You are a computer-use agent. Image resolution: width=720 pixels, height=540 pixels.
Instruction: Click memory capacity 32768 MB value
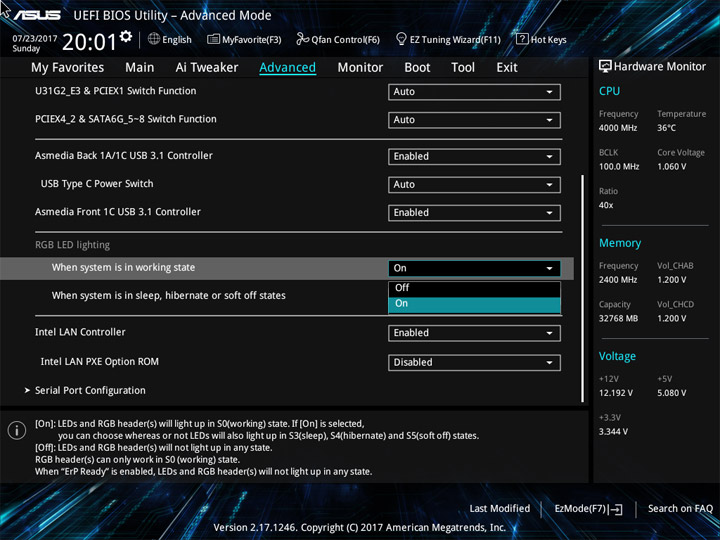click(618, 318)
